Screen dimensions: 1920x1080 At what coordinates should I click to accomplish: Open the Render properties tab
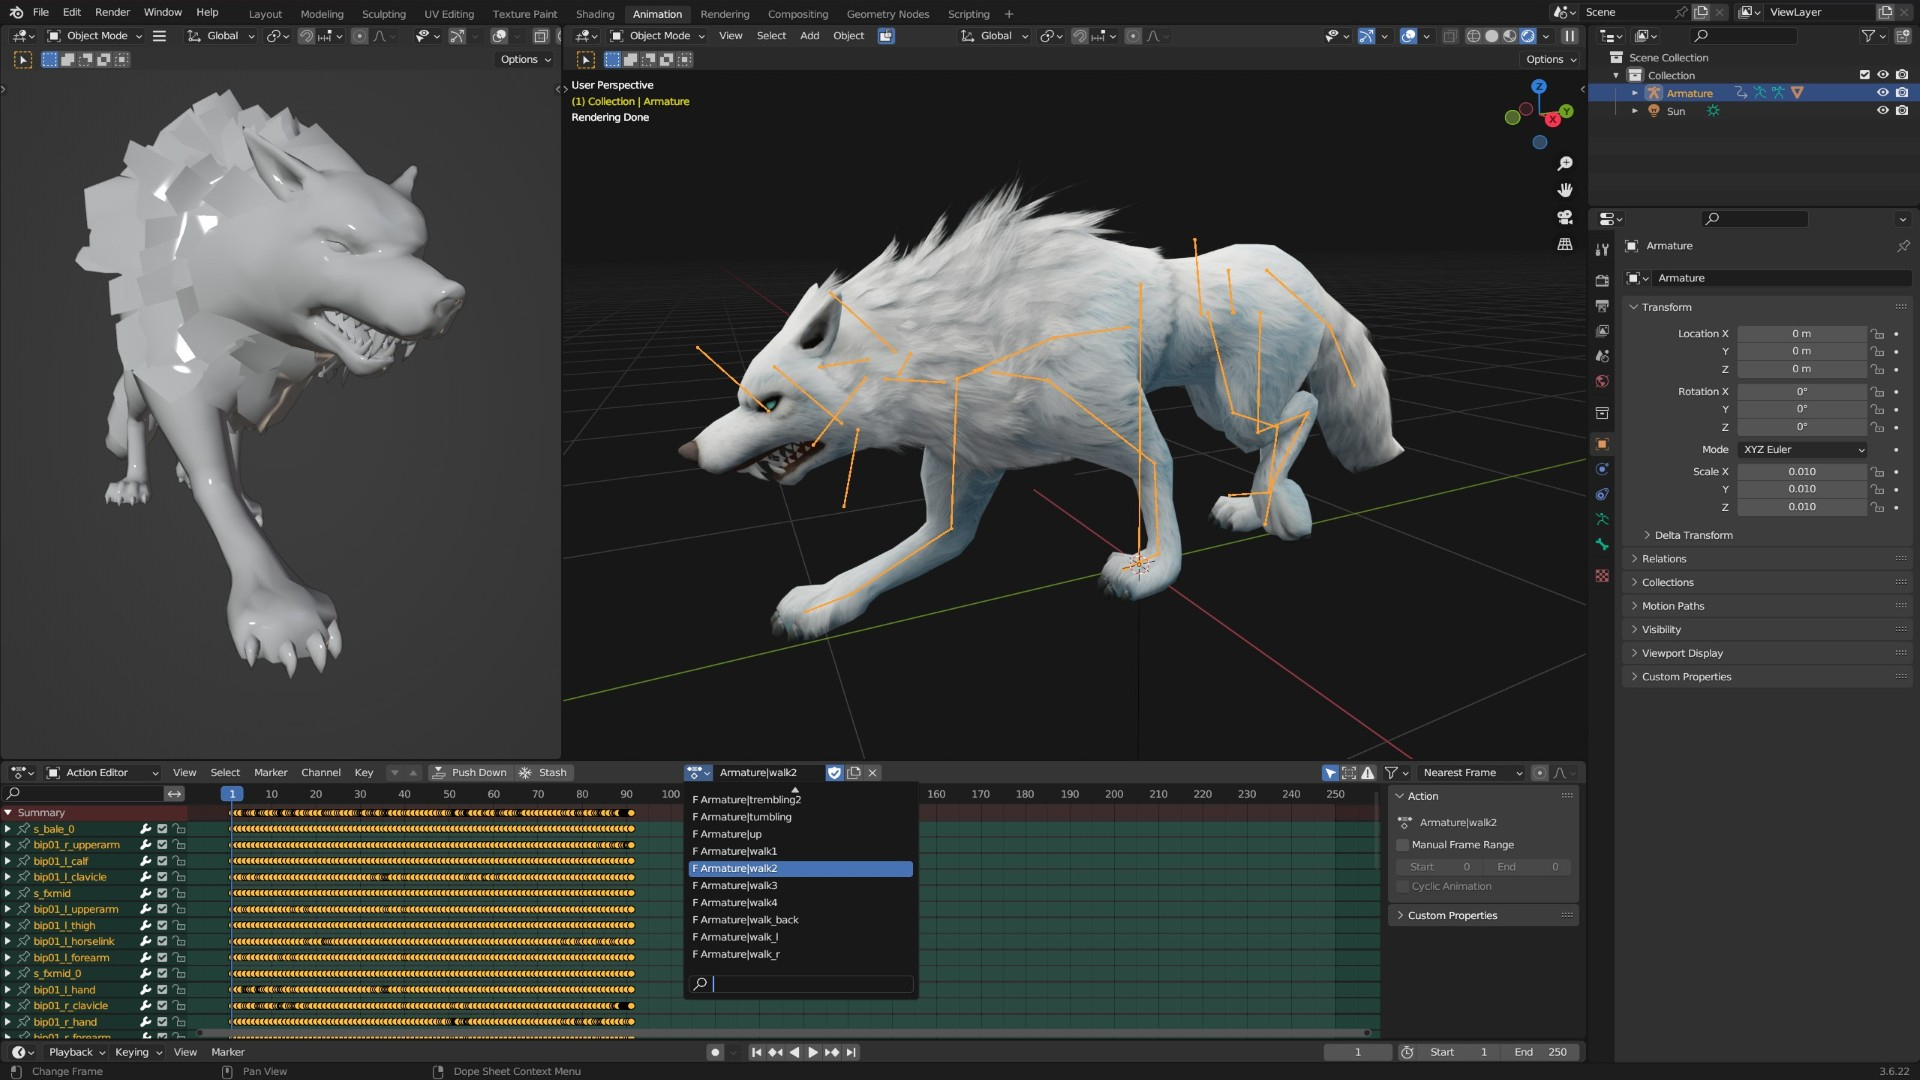(1602, 281)
